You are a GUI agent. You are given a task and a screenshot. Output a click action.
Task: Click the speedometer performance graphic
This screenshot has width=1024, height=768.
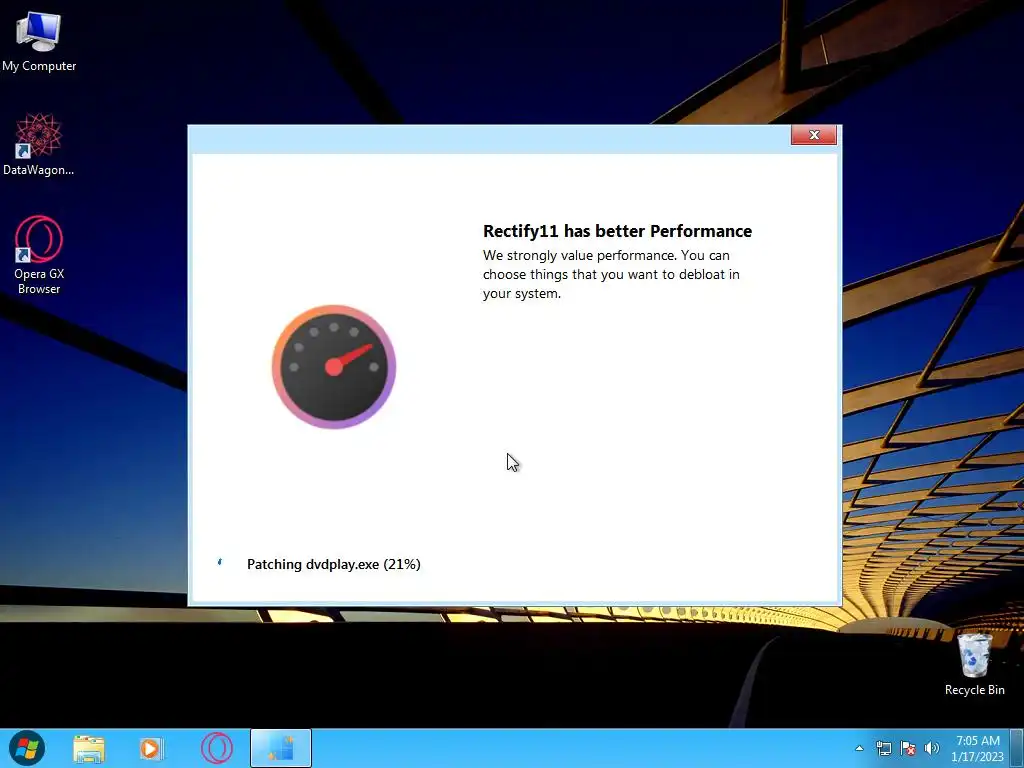[334, 366]
